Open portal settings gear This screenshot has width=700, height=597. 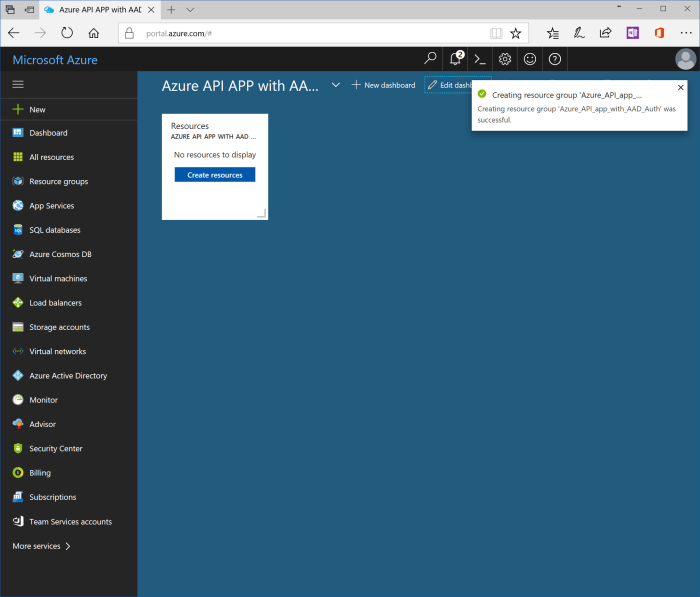pos(505,59)
